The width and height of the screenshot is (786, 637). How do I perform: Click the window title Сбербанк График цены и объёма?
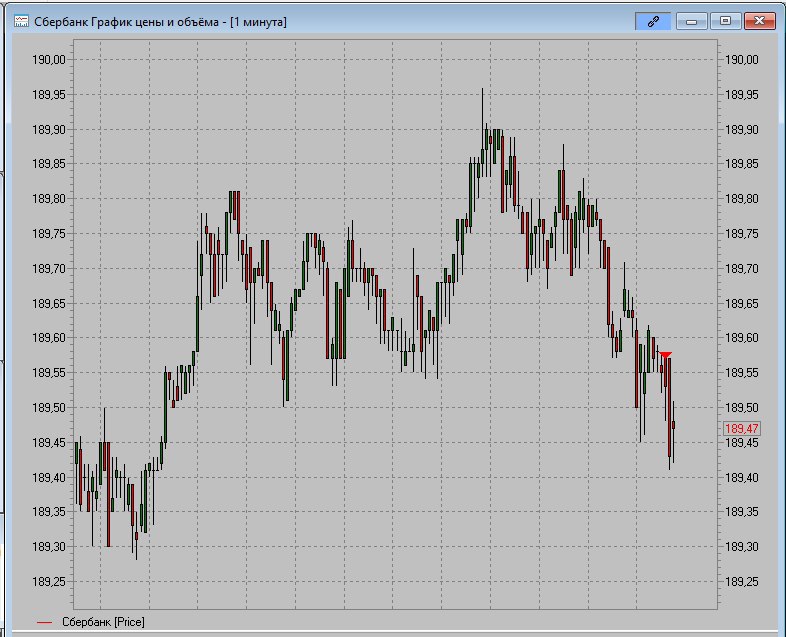pos(160,22)
